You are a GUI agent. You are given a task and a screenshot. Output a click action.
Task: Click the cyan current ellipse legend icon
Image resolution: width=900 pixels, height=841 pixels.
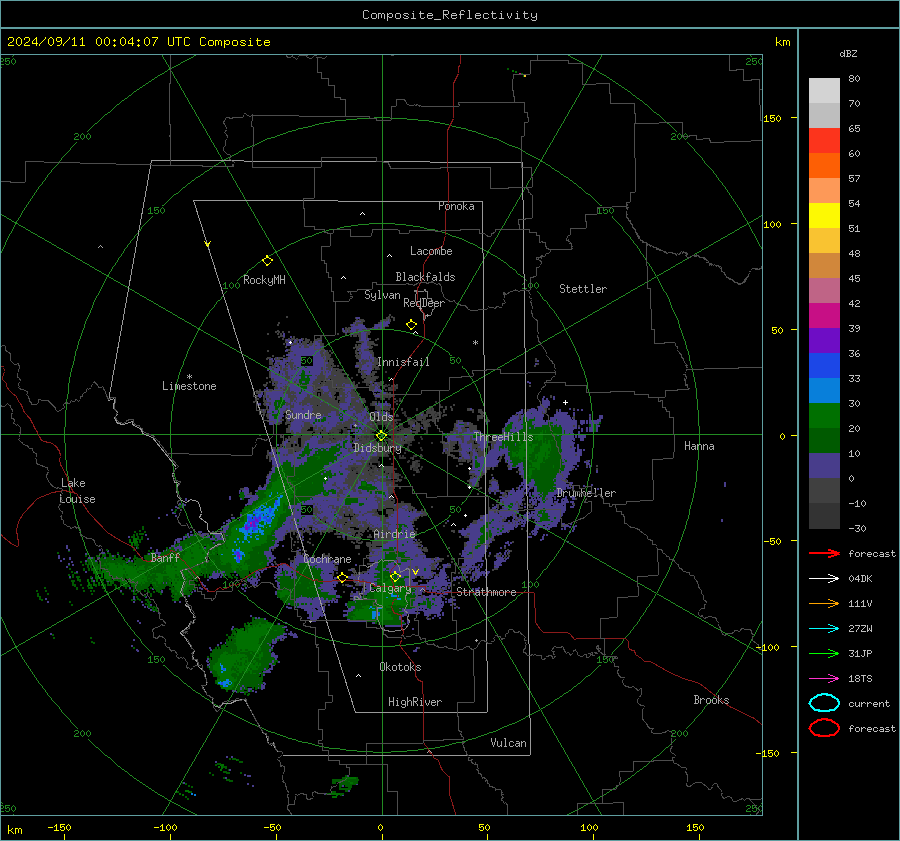pos(824,703)
